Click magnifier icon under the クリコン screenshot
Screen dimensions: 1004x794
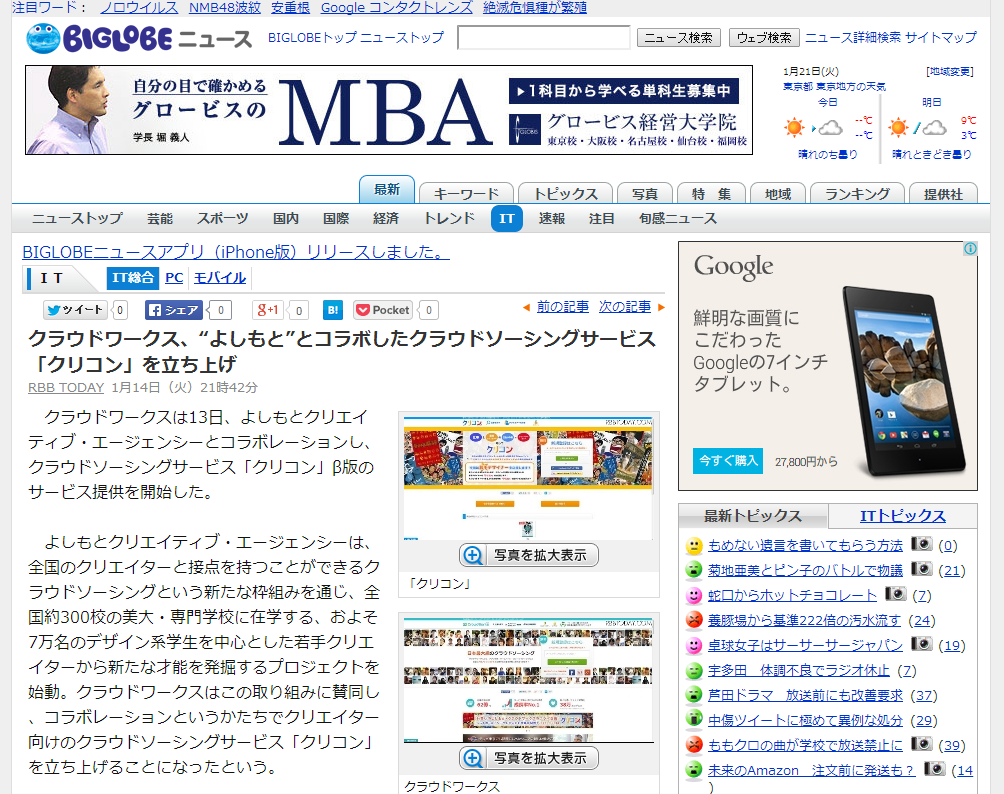[x=473, y=555]
